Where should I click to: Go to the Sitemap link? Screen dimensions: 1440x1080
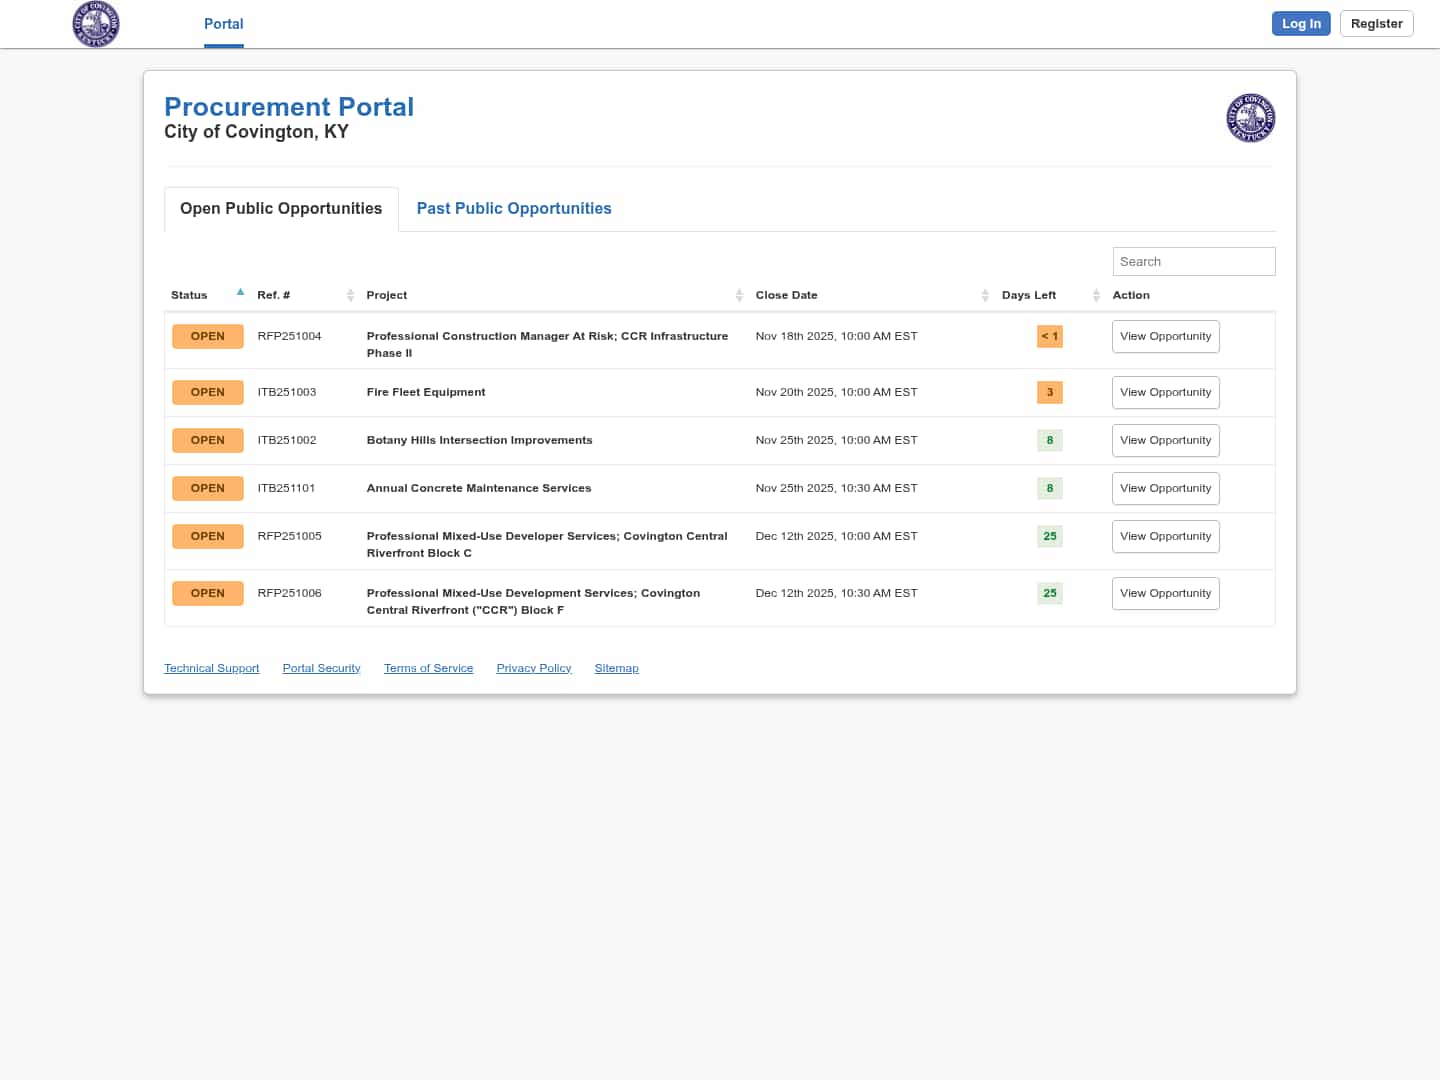(x=616, y=668)
